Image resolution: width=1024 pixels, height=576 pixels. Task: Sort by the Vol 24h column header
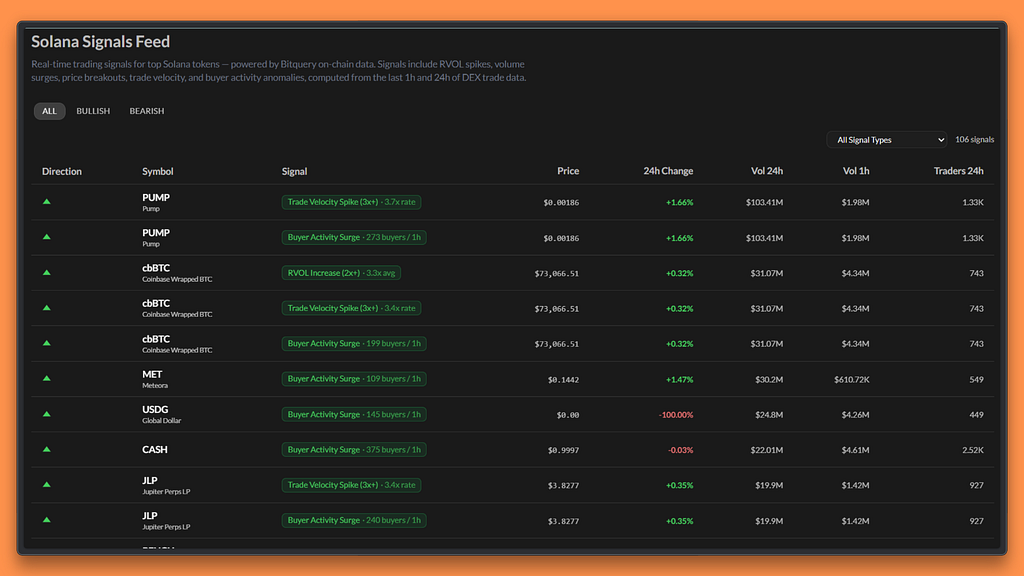[767, 171]
